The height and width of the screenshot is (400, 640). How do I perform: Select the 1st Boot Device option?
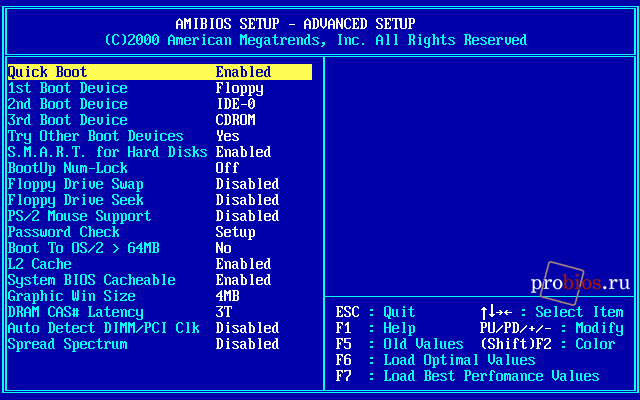click(68, 88)
